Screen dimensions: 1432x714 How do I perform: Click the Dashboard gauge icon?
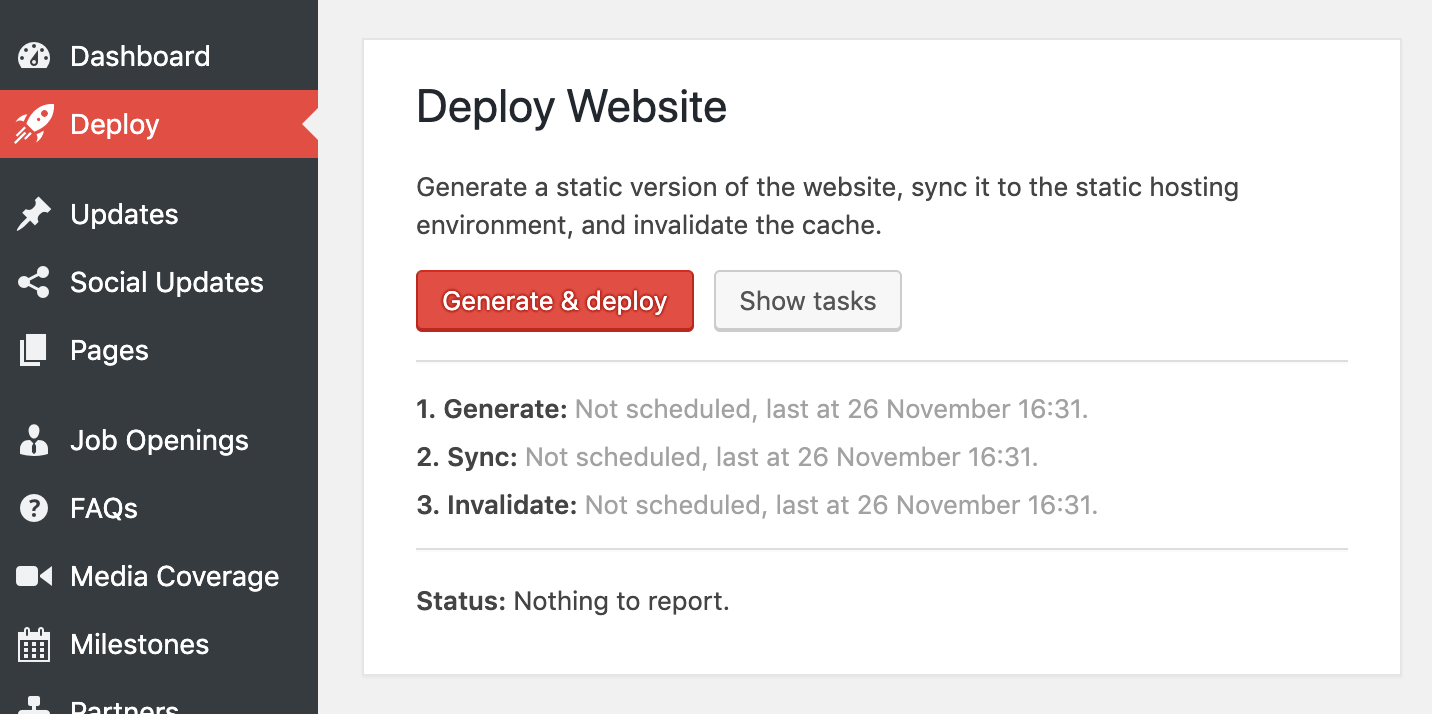(x=34, y=56)
